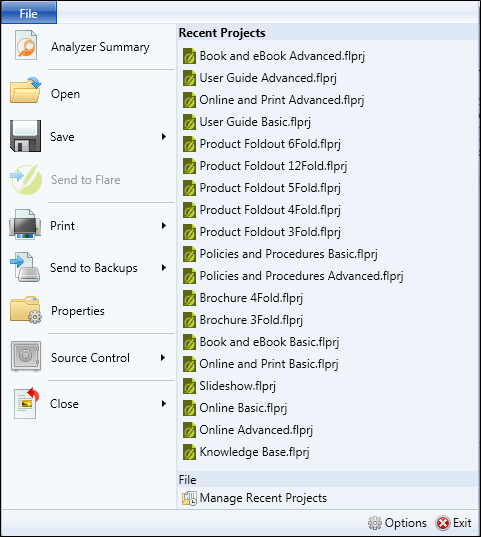Click the Print printer icon

25,225
